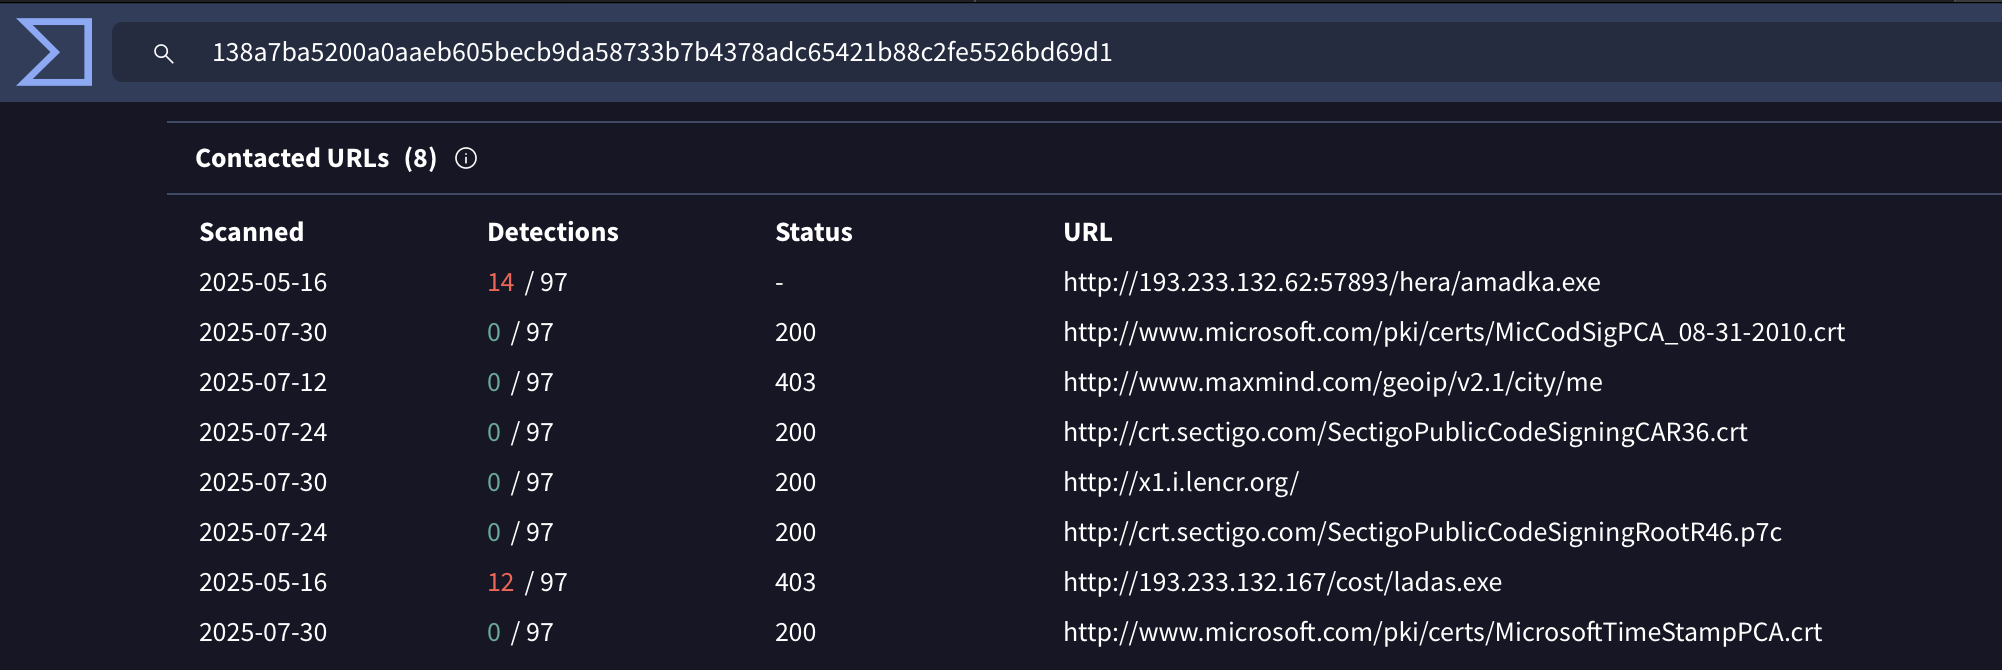This screenshot has height=670, width=2002.
Task: Click detections for MicCodSigPCA row
Action: (520, 332)
